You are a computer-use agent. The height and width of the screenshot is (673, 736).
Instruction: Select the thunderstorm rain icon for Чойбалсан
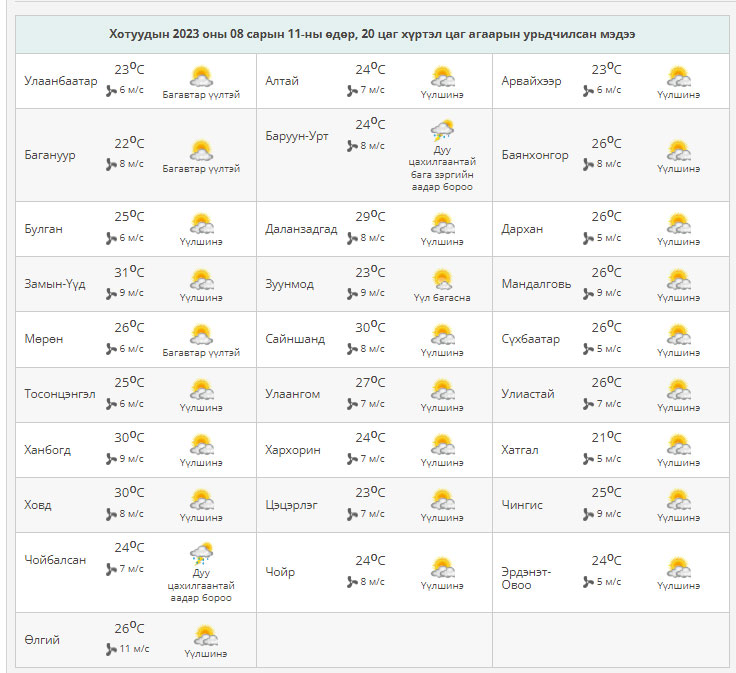coord(201,554)
